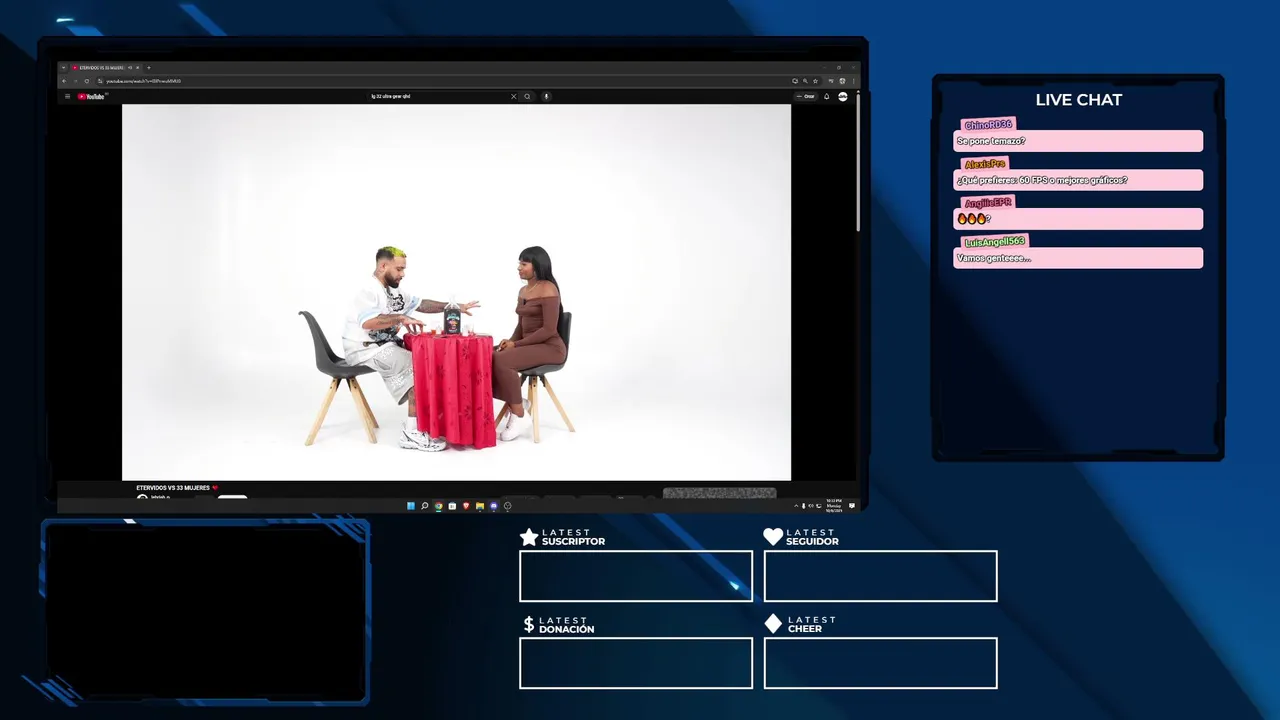Click chat username AngilloEPR
Viewport: 1280px width, 720px height.
tap(988, 203)
